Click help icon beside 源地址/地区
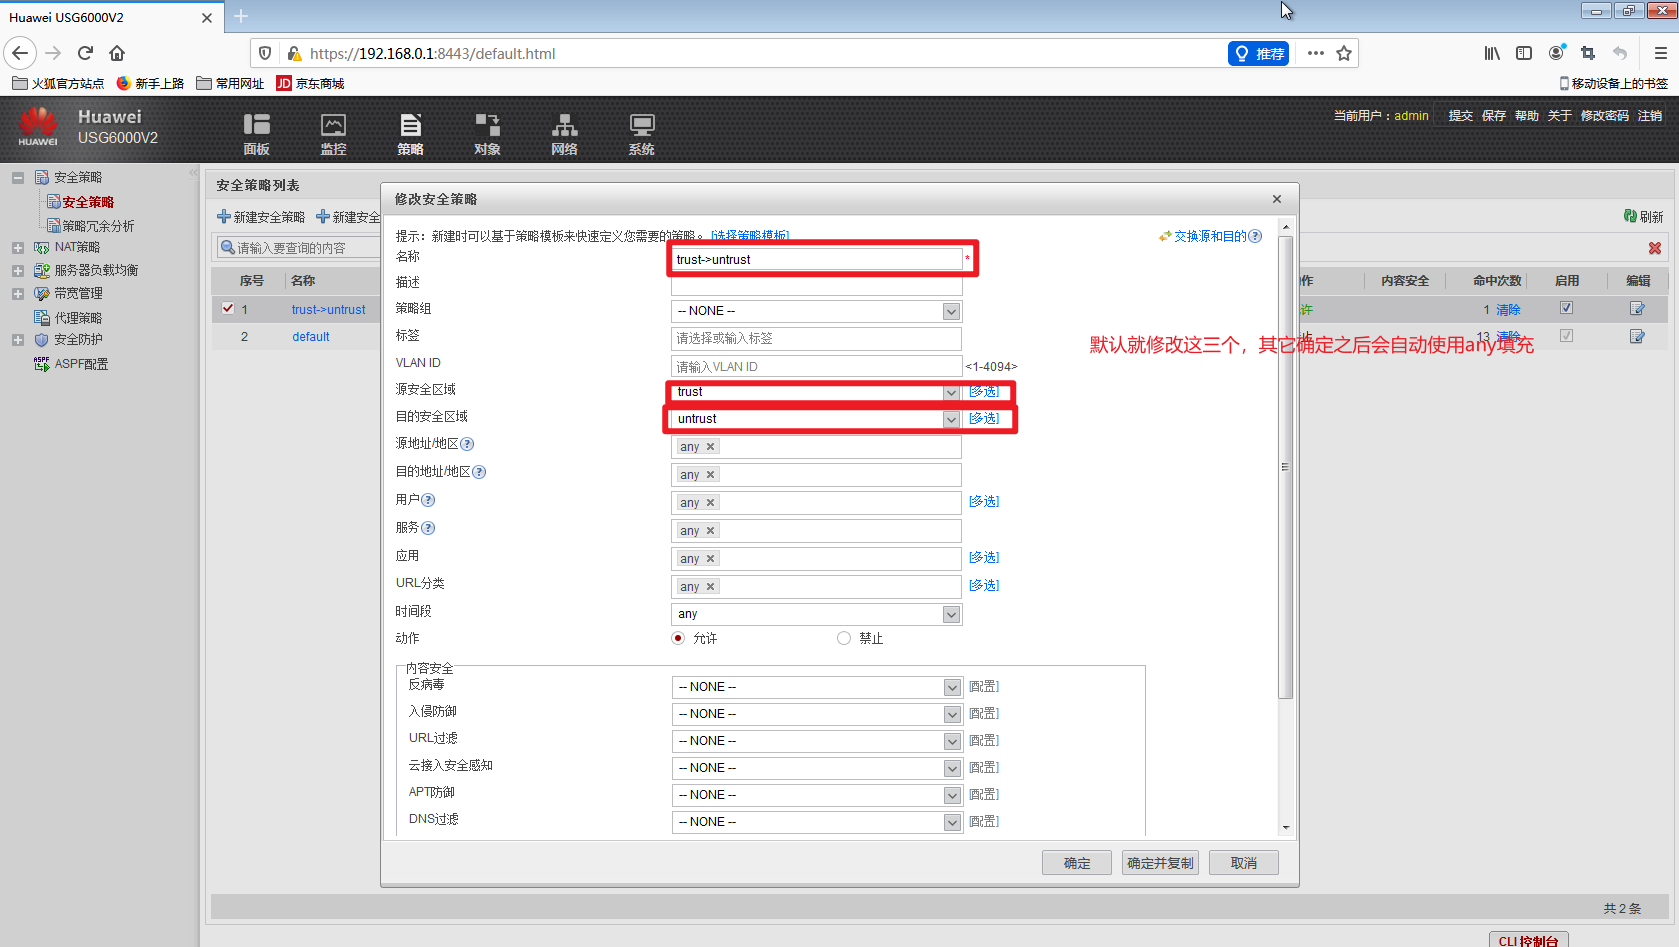This screenshot has height=947, width=1679. click(467, 444)
